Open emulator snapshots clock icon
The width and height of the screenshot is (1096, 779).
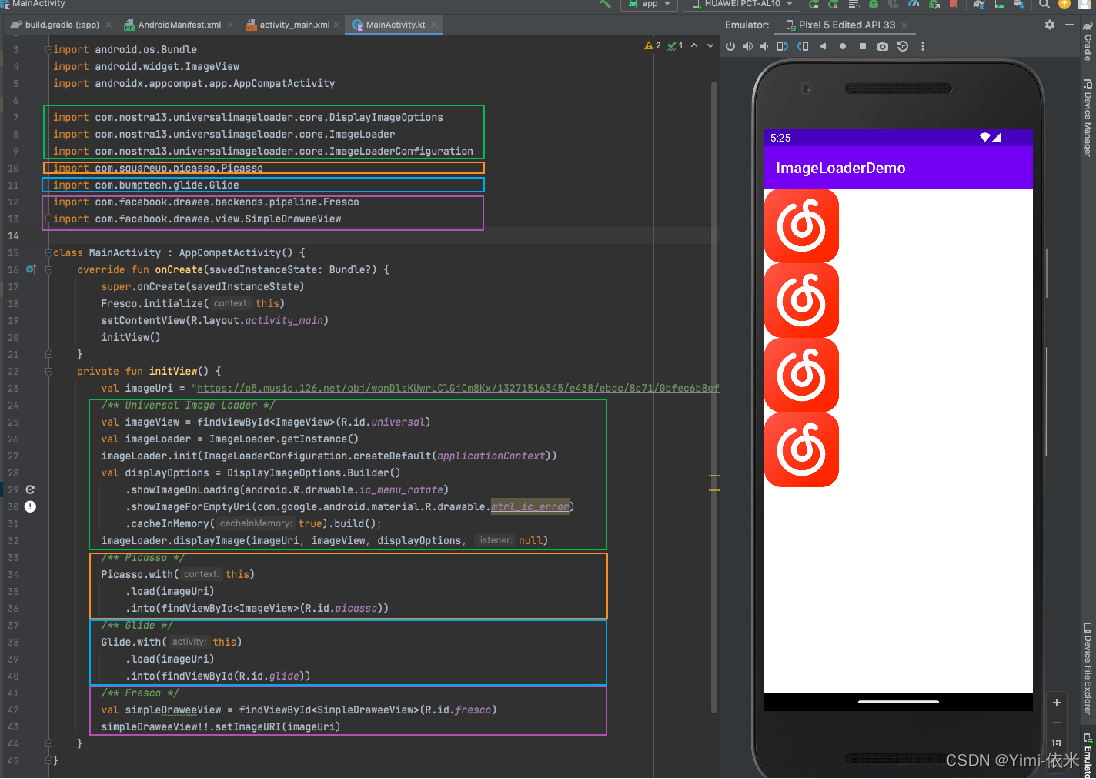click(x=902, y=46)
